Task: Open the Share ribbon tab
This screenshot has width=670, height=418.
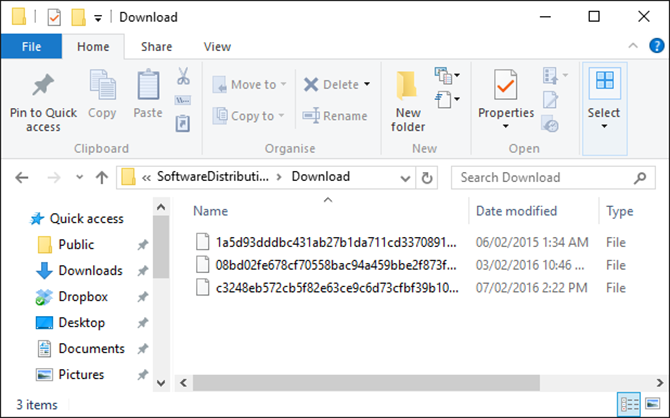Action: (x=156, y=46)
